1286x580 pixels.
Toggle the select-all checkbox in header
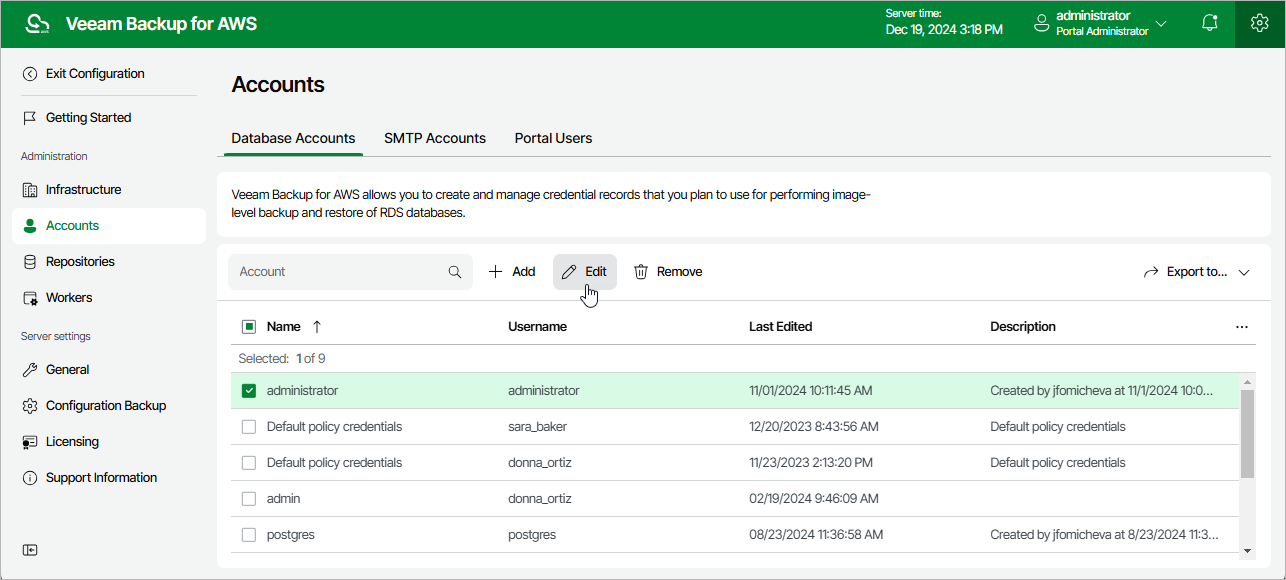coord(249,327)
